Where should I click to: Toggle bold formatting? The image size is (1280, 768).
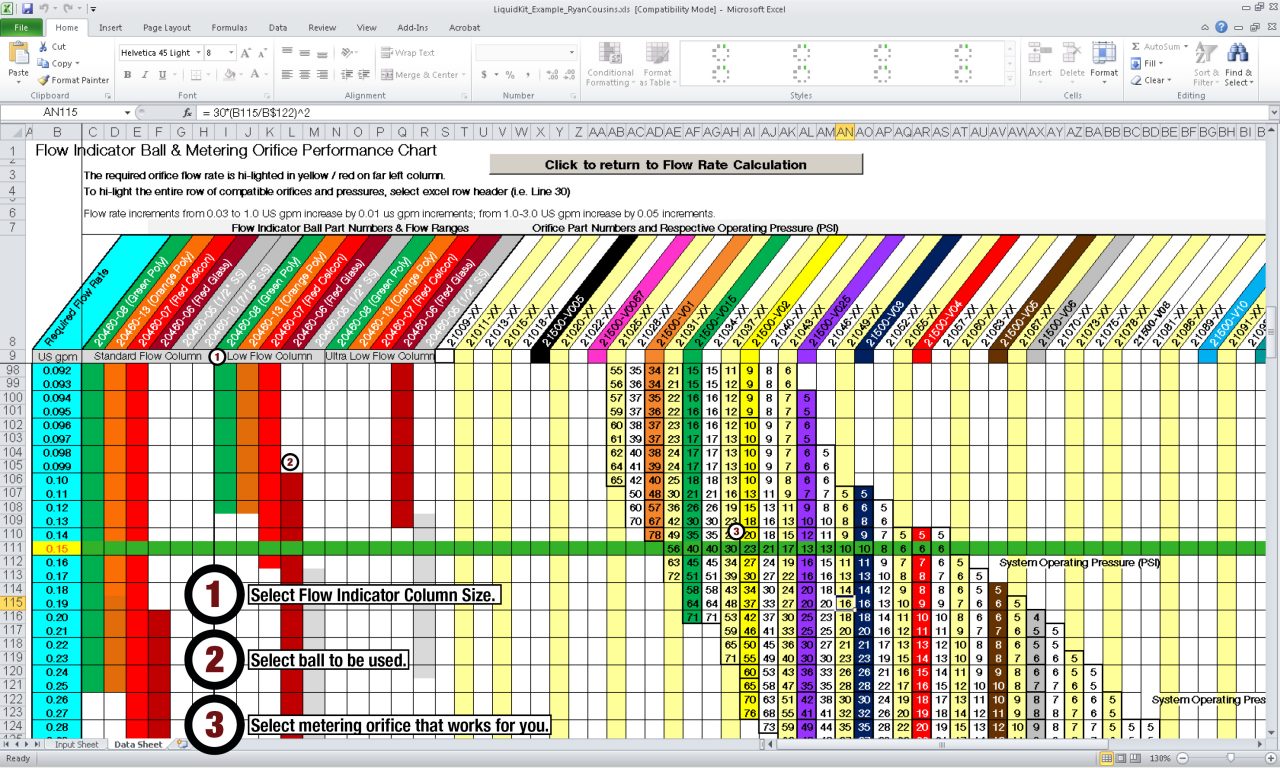(127, 74)
